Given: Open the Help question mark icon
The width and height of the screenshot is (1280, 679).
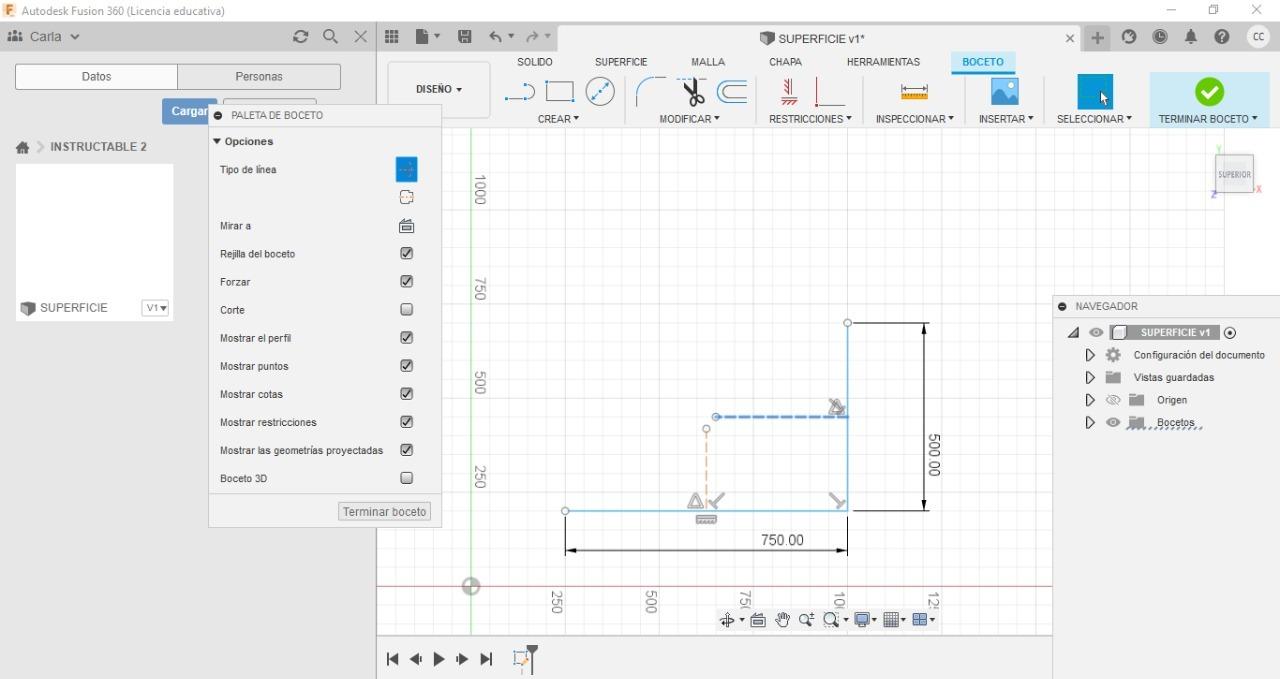Looking at the screenshot, I should pyautogui.click(x=1222, y=37).
